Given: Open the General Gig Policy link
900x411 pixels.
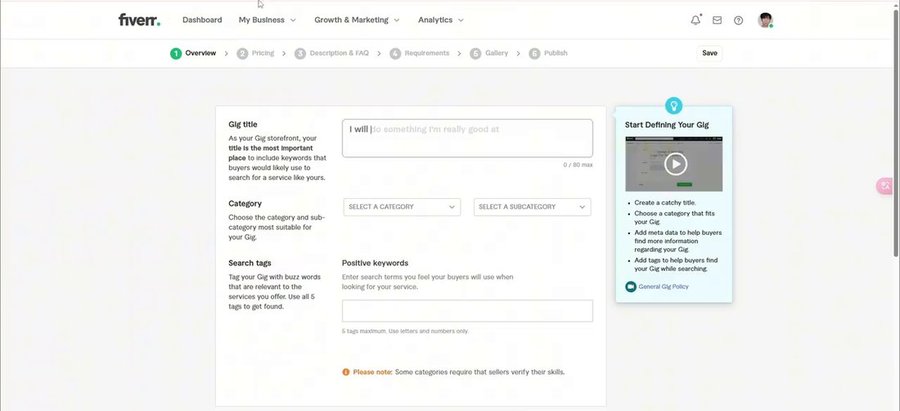Looking at the screenshot, I should (664, 286).
